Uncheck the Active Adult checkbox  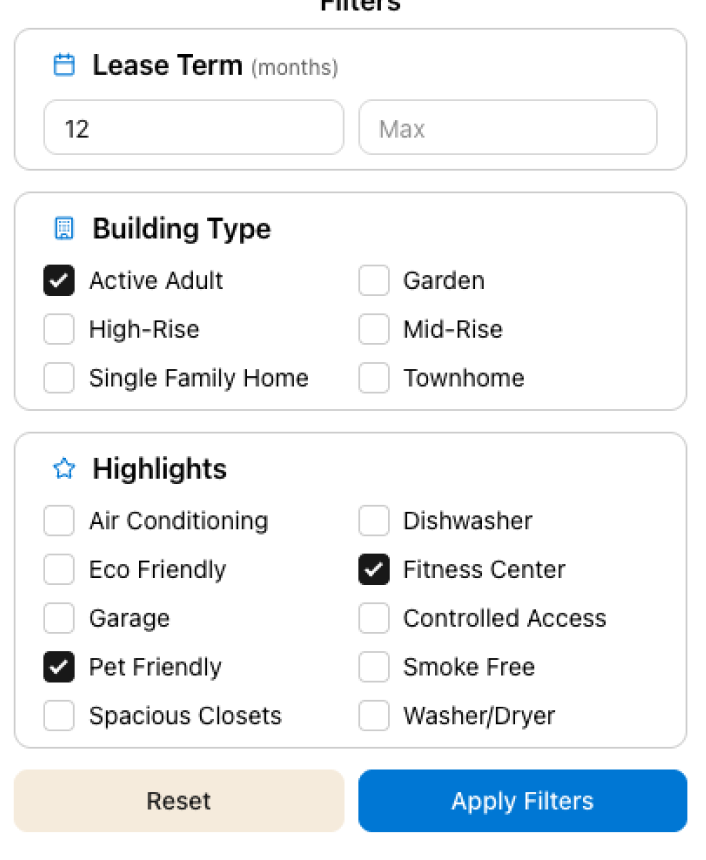pyautogui.click(x=59, y=281)
